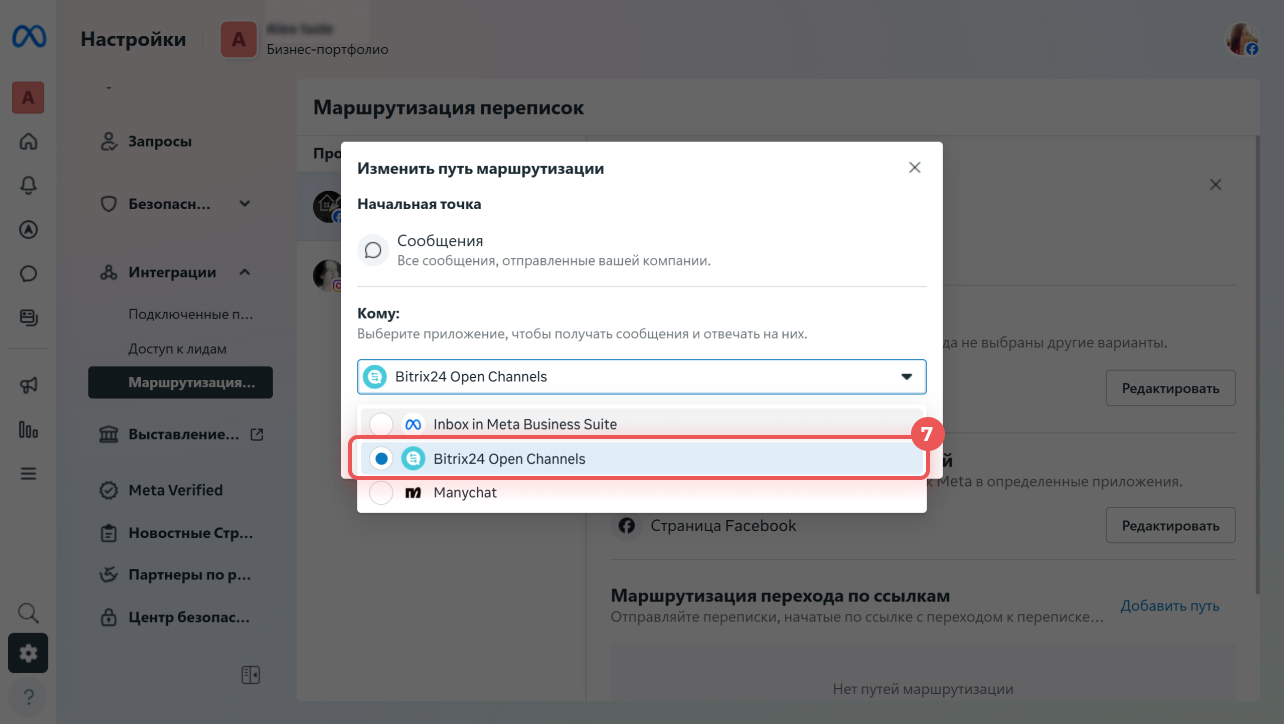Open the megaphone ads icon
Image resolution: width=1284 pixels, height=724 pixels.
28,385
